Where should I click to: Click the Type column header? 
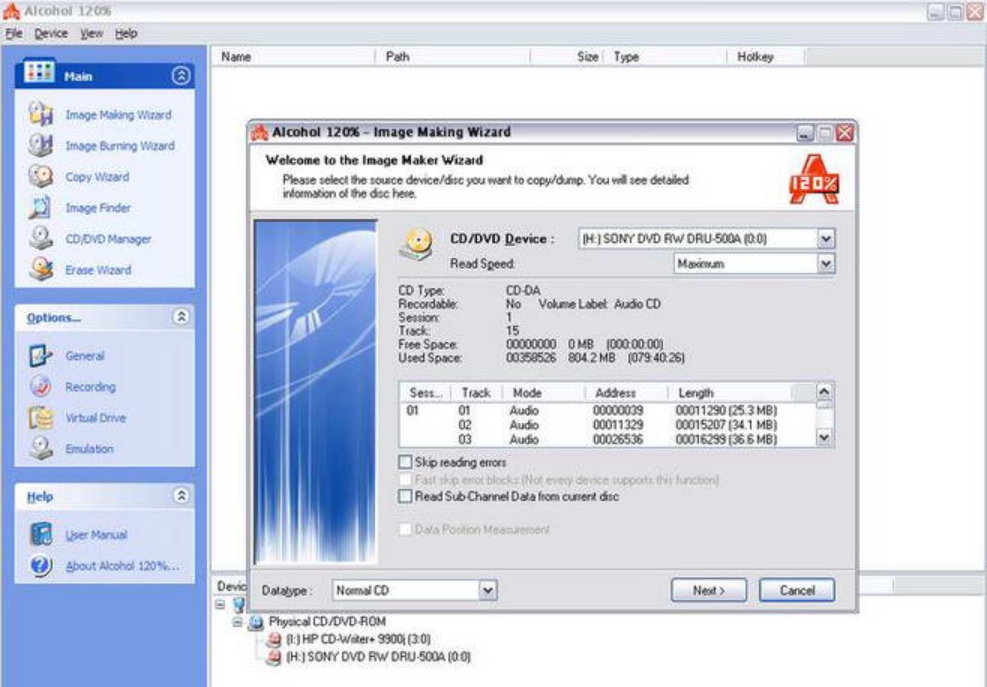[x=665, y=57]
